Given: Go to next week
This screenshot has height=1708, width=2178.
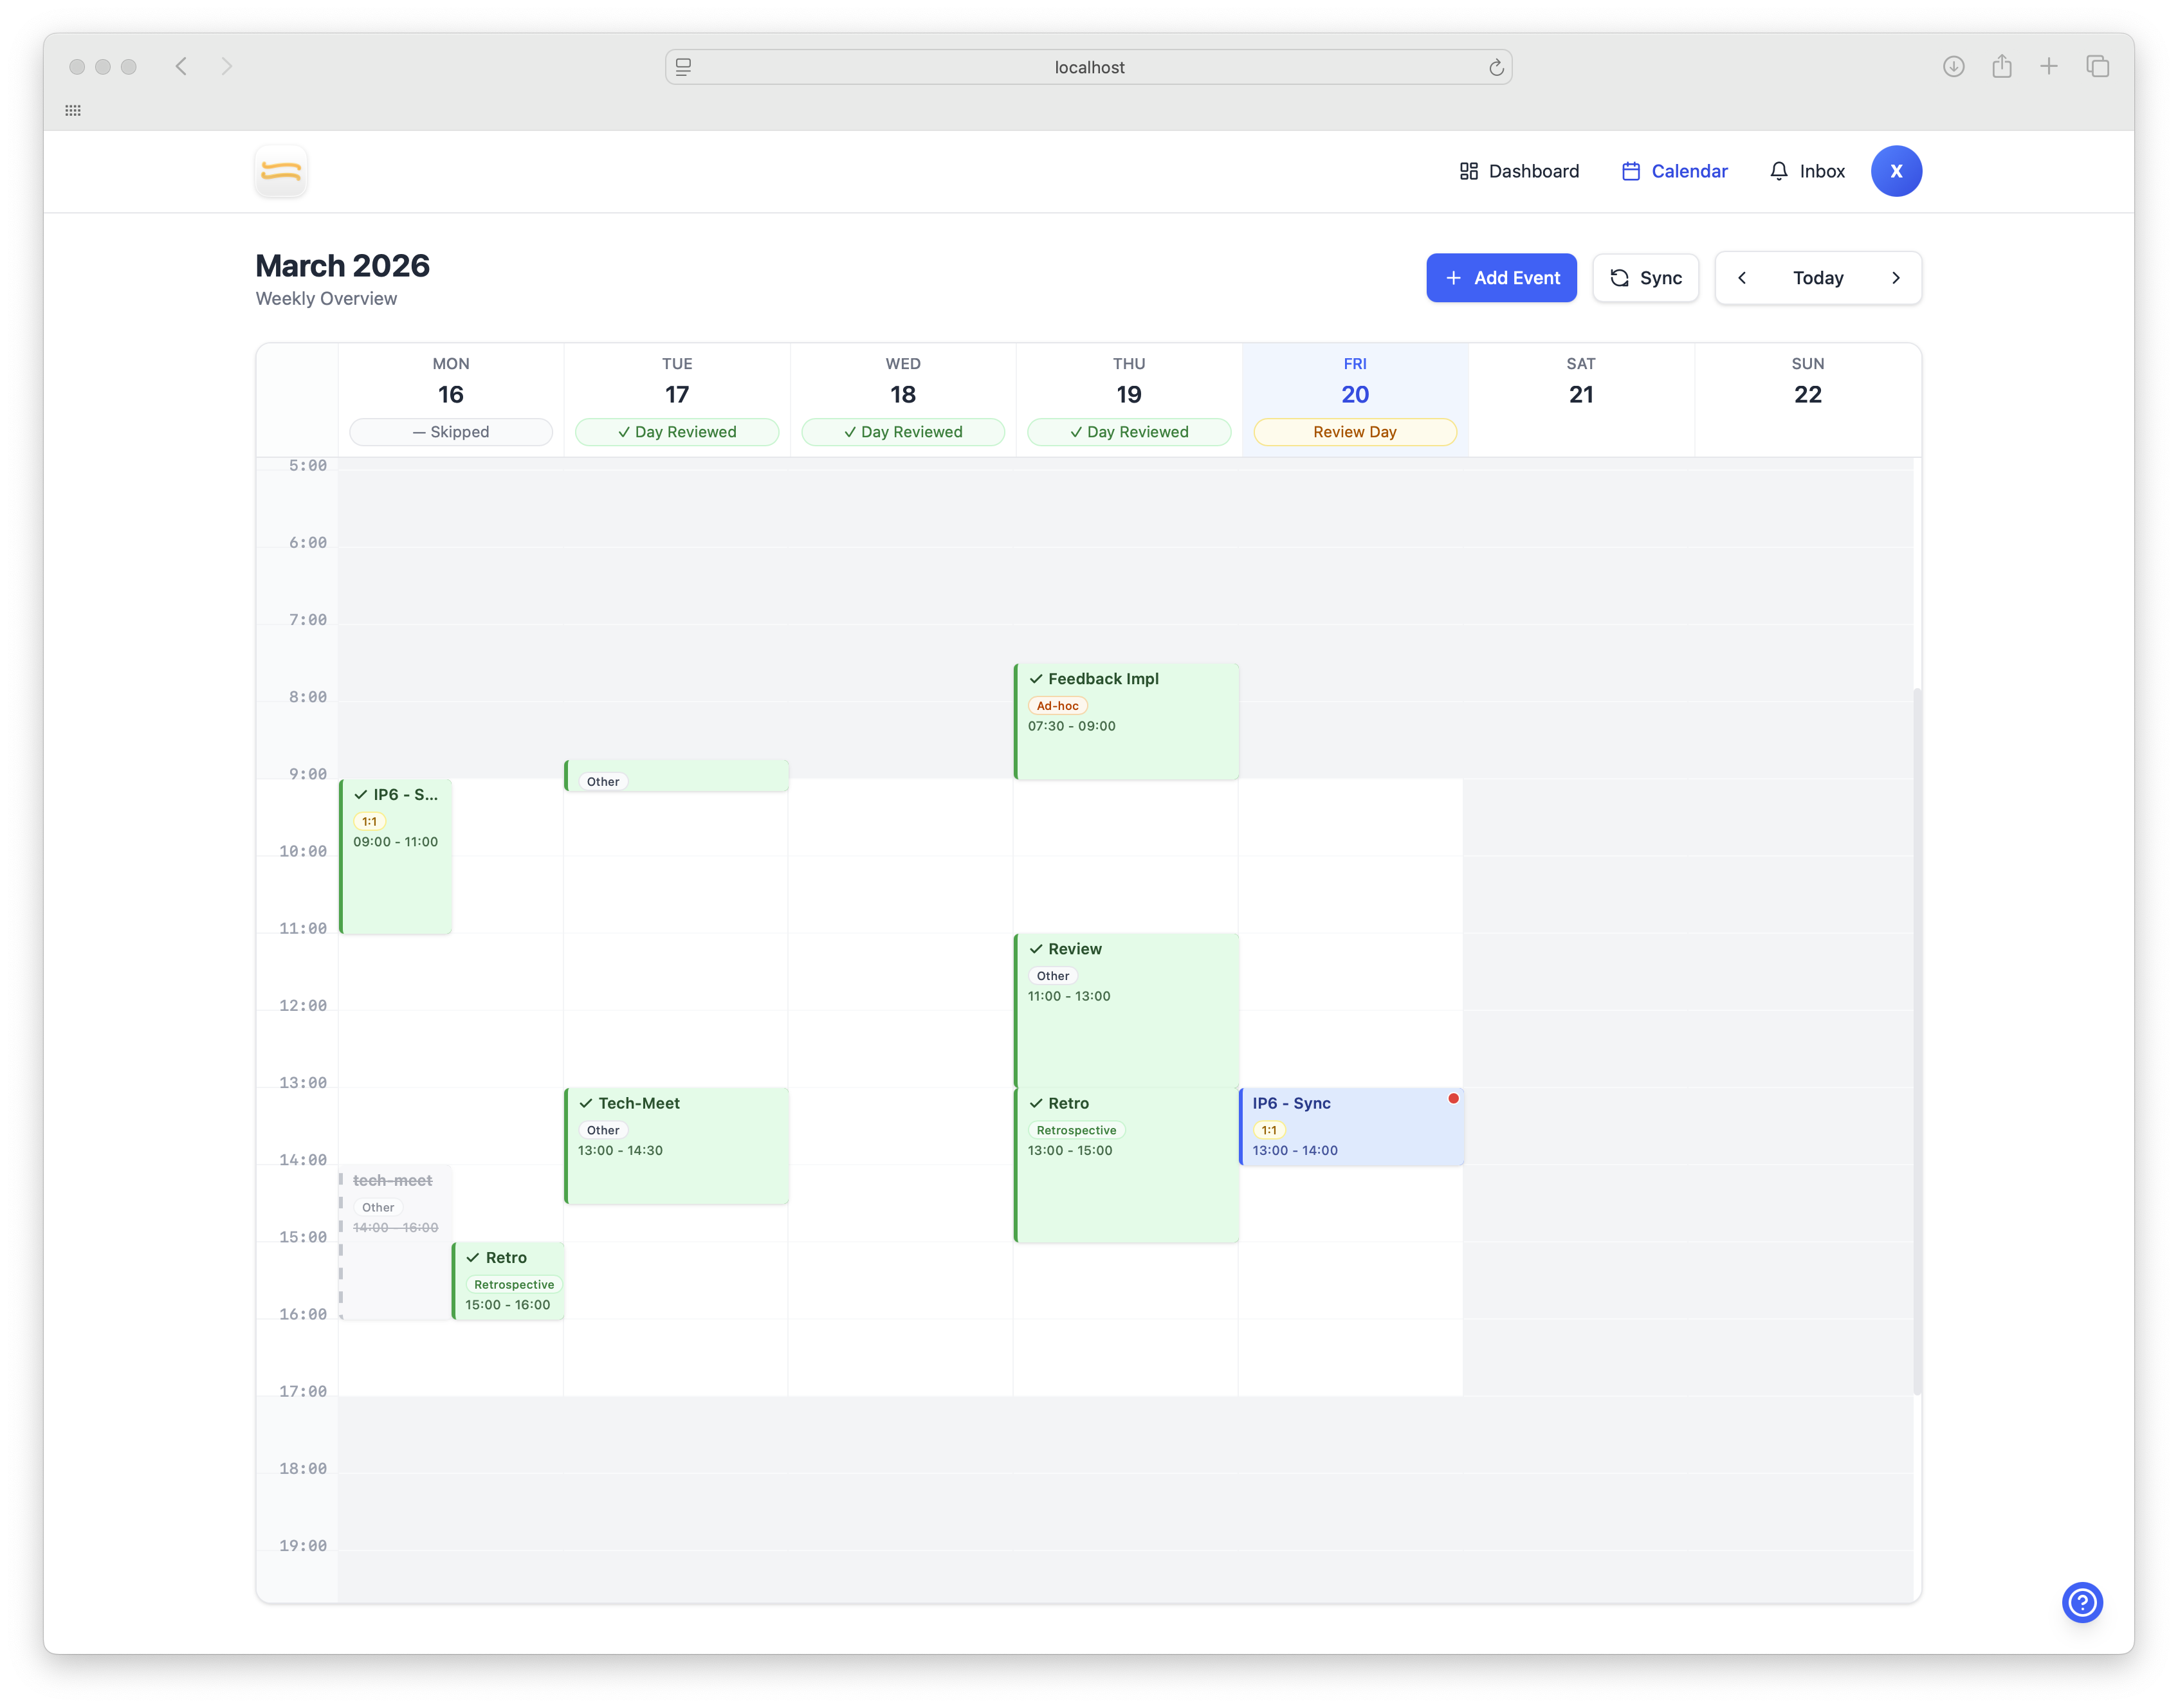Looking at the screenshot, I should coord(1895,278).
